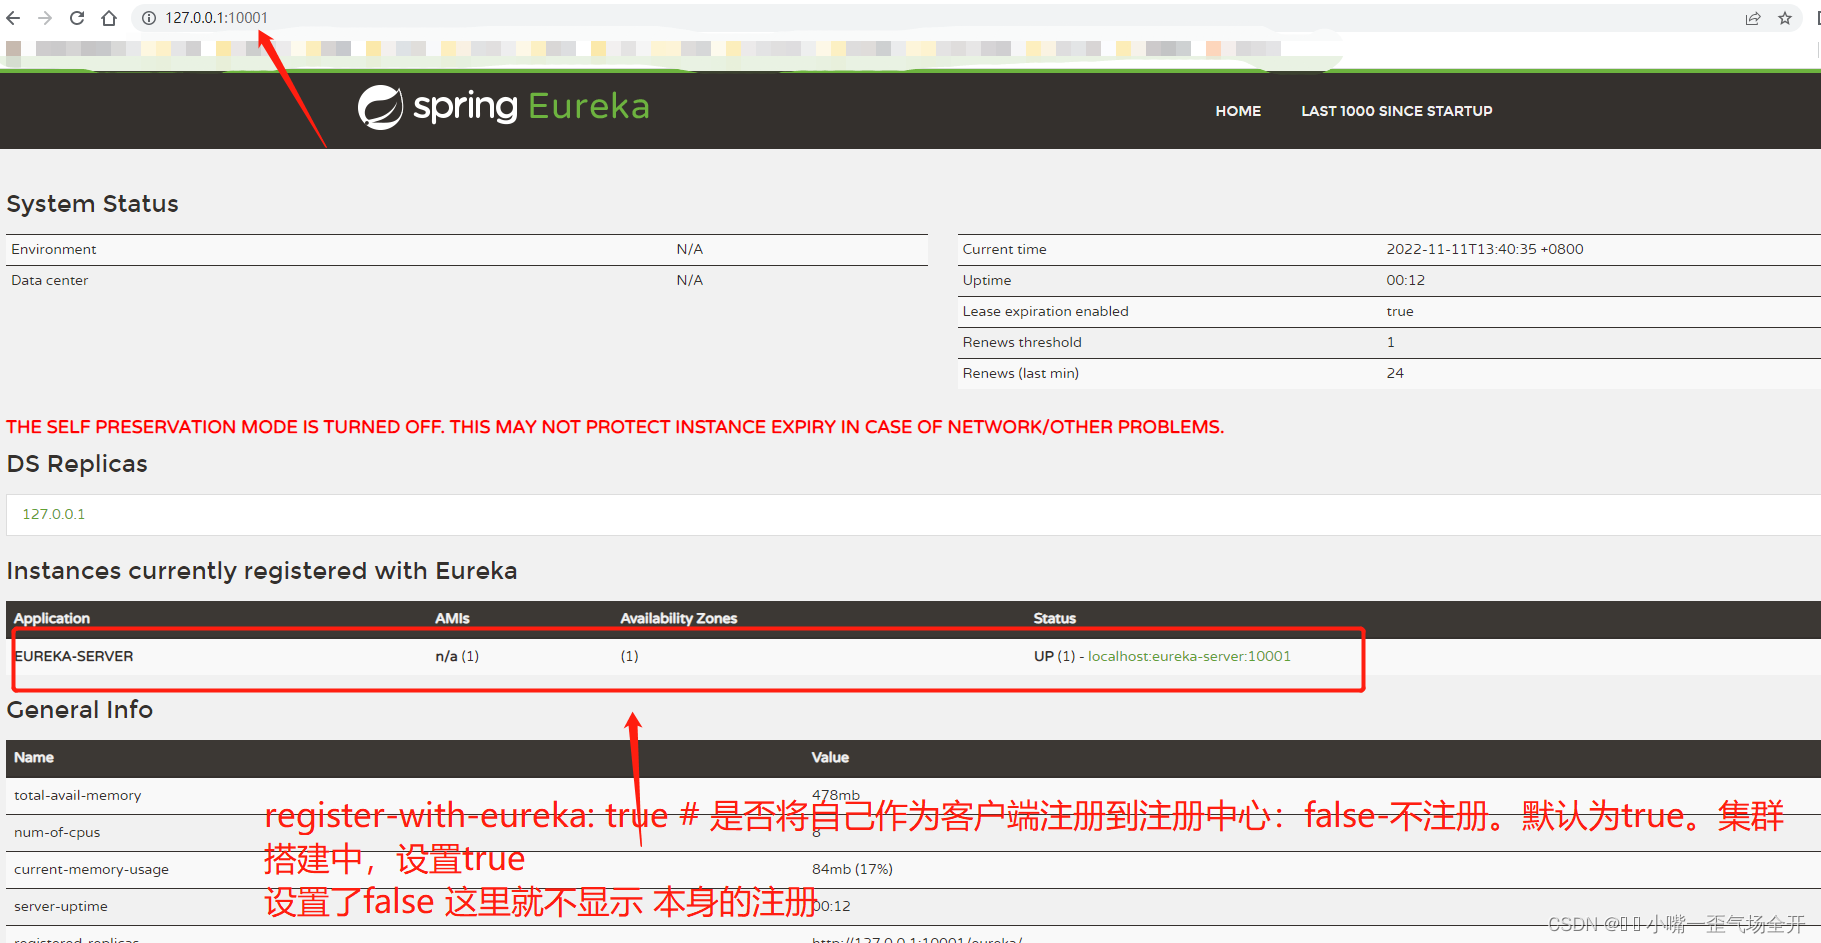The width and height of the screenshot is (1821, 943).
Task: Open localhost:eureka-server:10001 instance link
Action: click(1189, 656)
